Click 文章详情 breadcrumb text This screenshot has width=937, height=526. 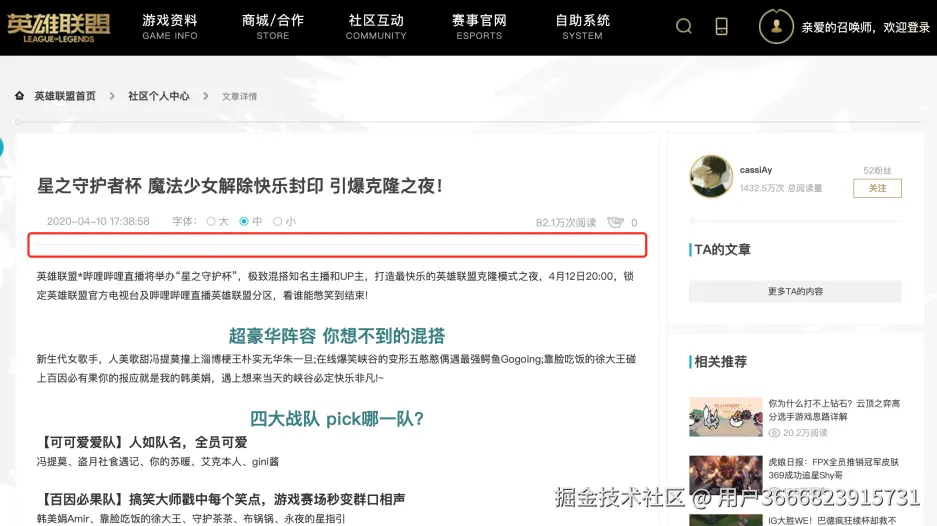click(240, 97)
